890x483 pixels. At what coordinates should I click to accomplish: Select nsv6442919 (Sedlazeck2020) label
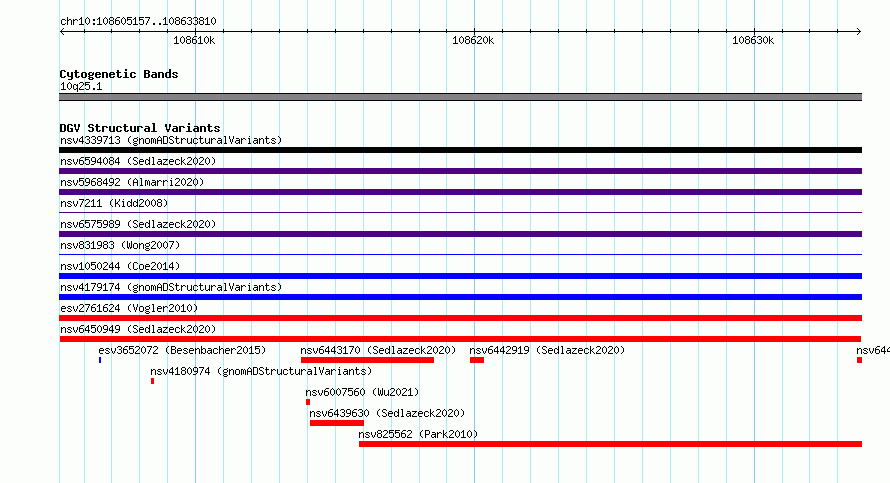547,350
